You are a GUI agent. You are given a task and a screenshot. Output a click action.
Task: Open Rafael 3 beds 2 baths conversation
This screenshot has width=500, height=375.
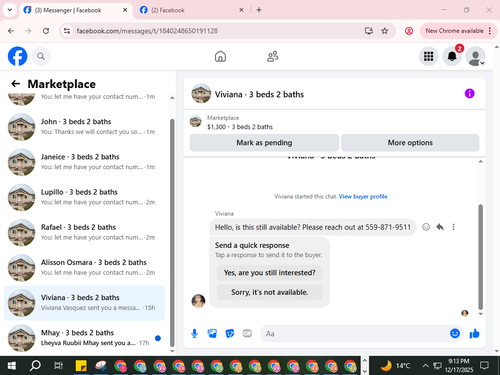tap(84, 232)
